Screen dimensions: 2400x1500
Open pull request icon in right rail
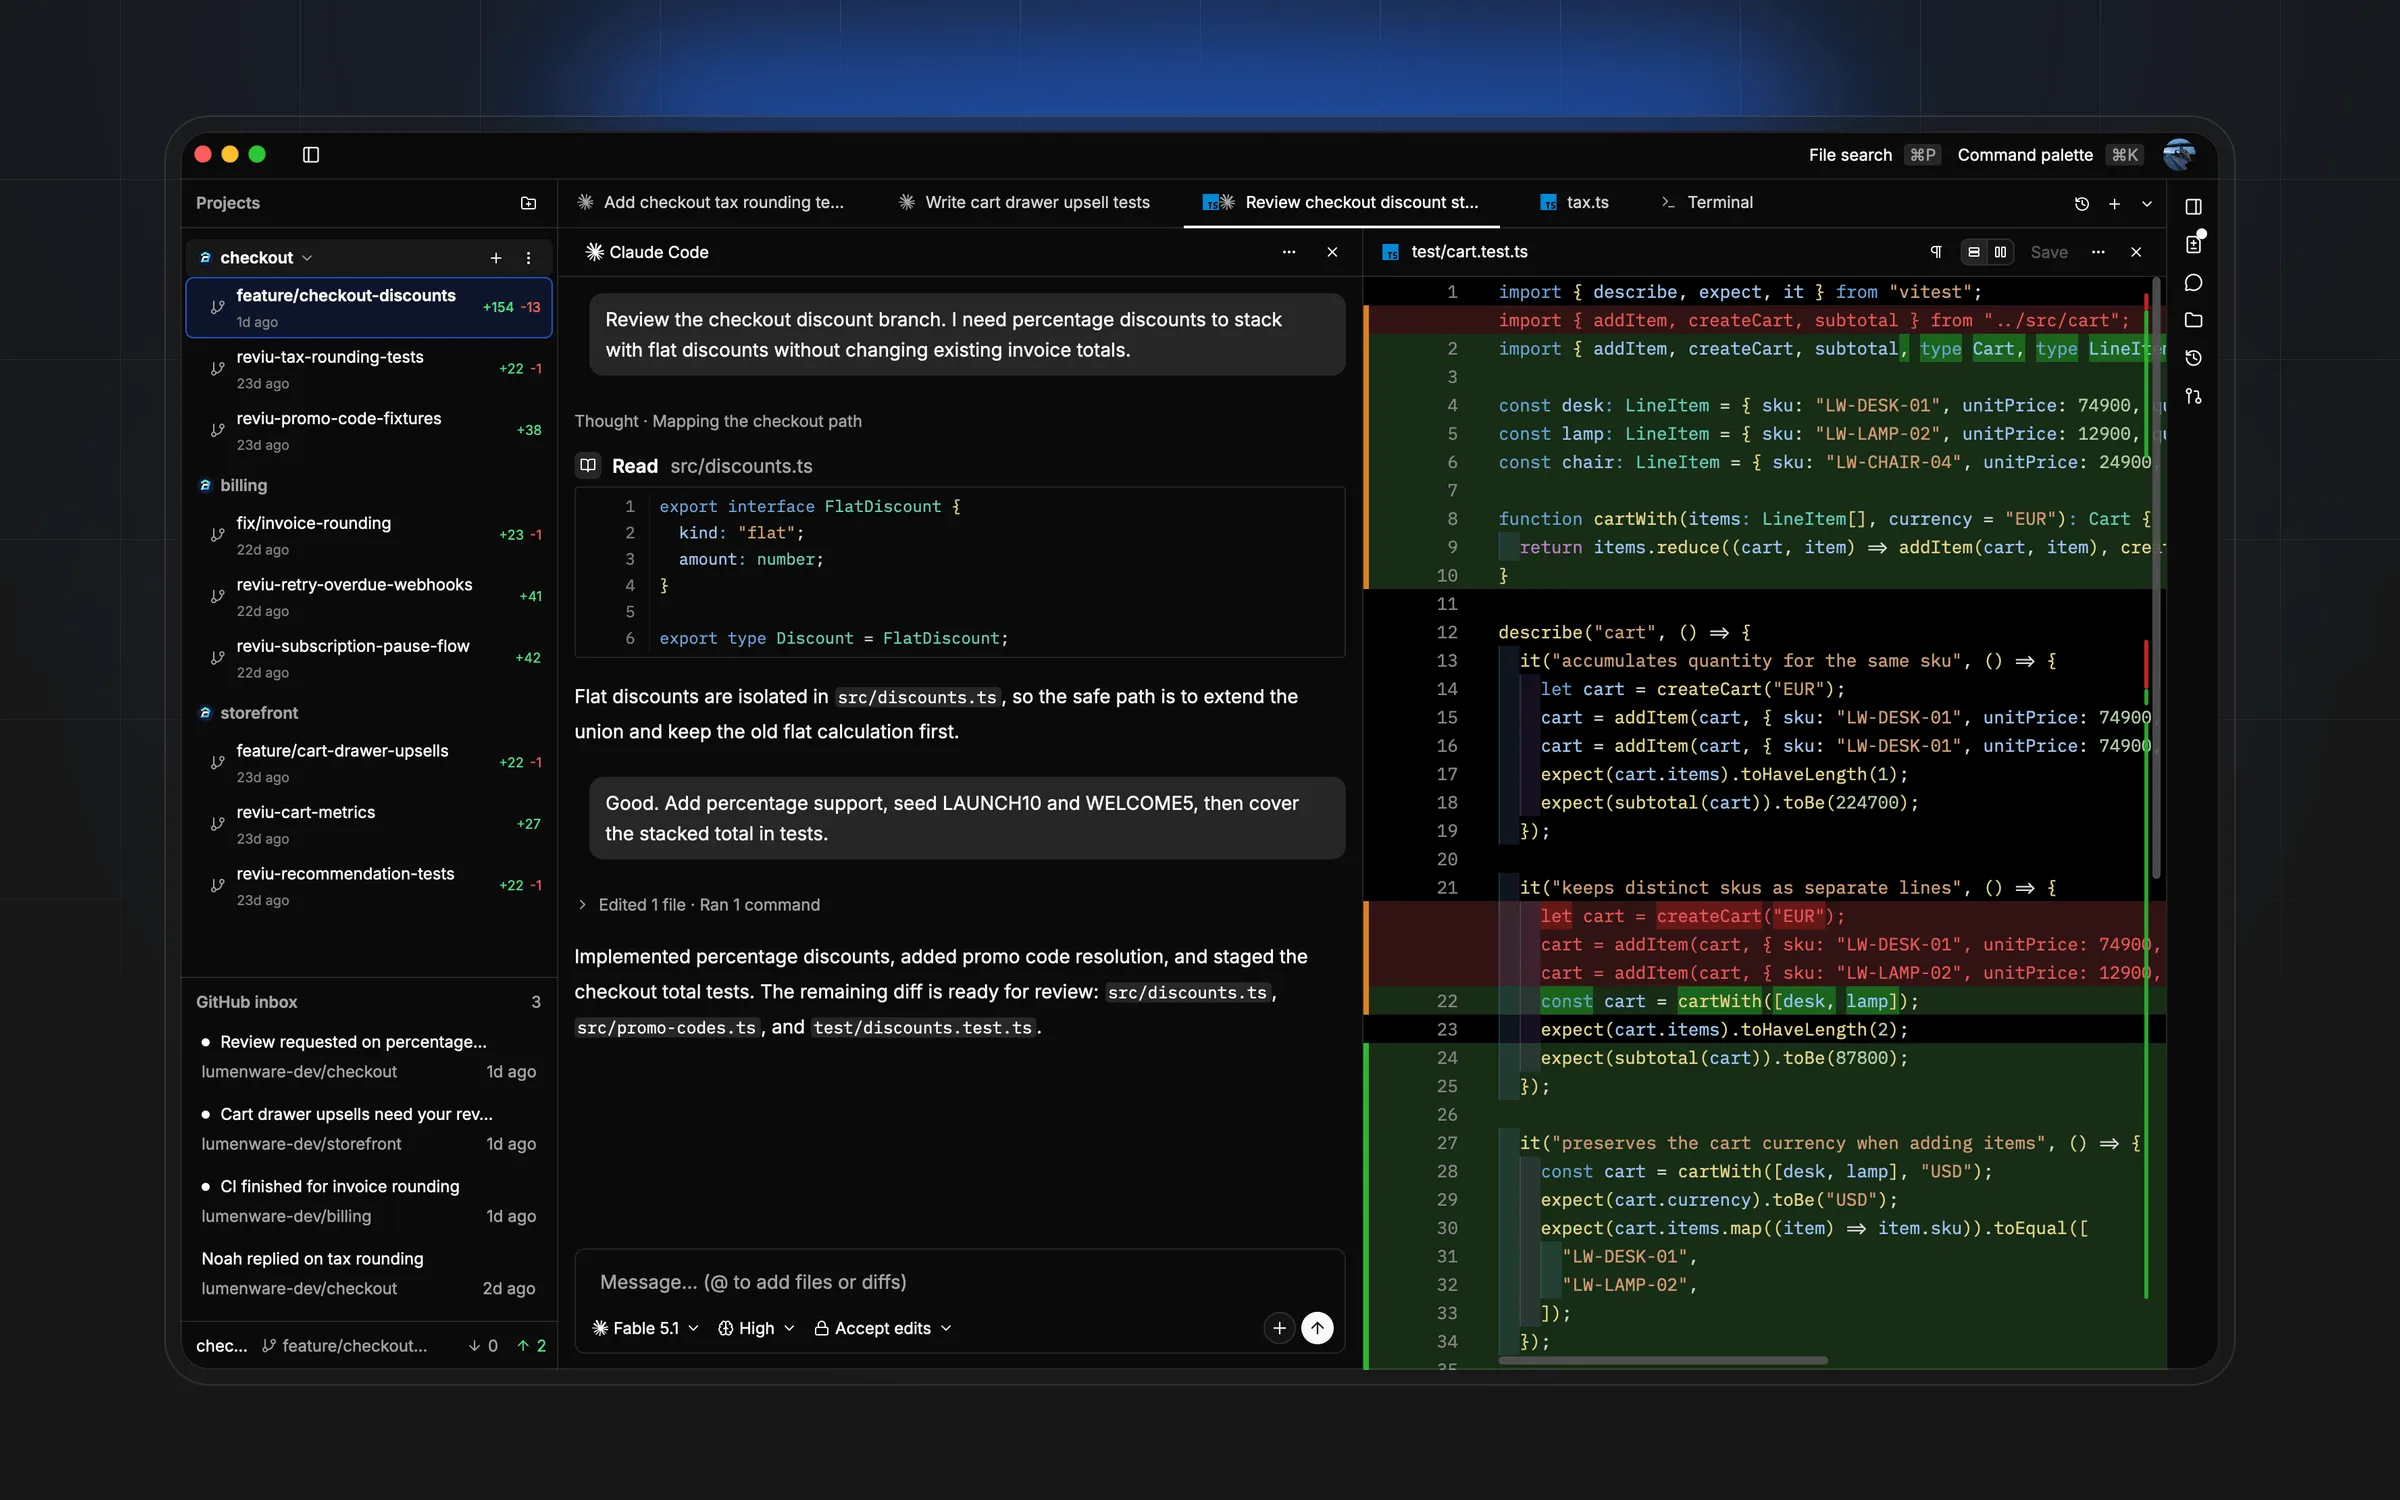click(2193, 396)
